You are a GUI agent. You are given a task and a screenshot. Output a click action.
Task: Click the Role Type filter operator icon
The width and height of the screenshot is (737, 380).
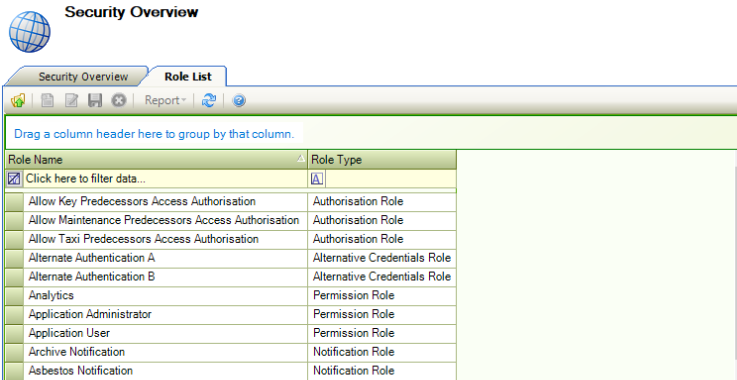317,179
